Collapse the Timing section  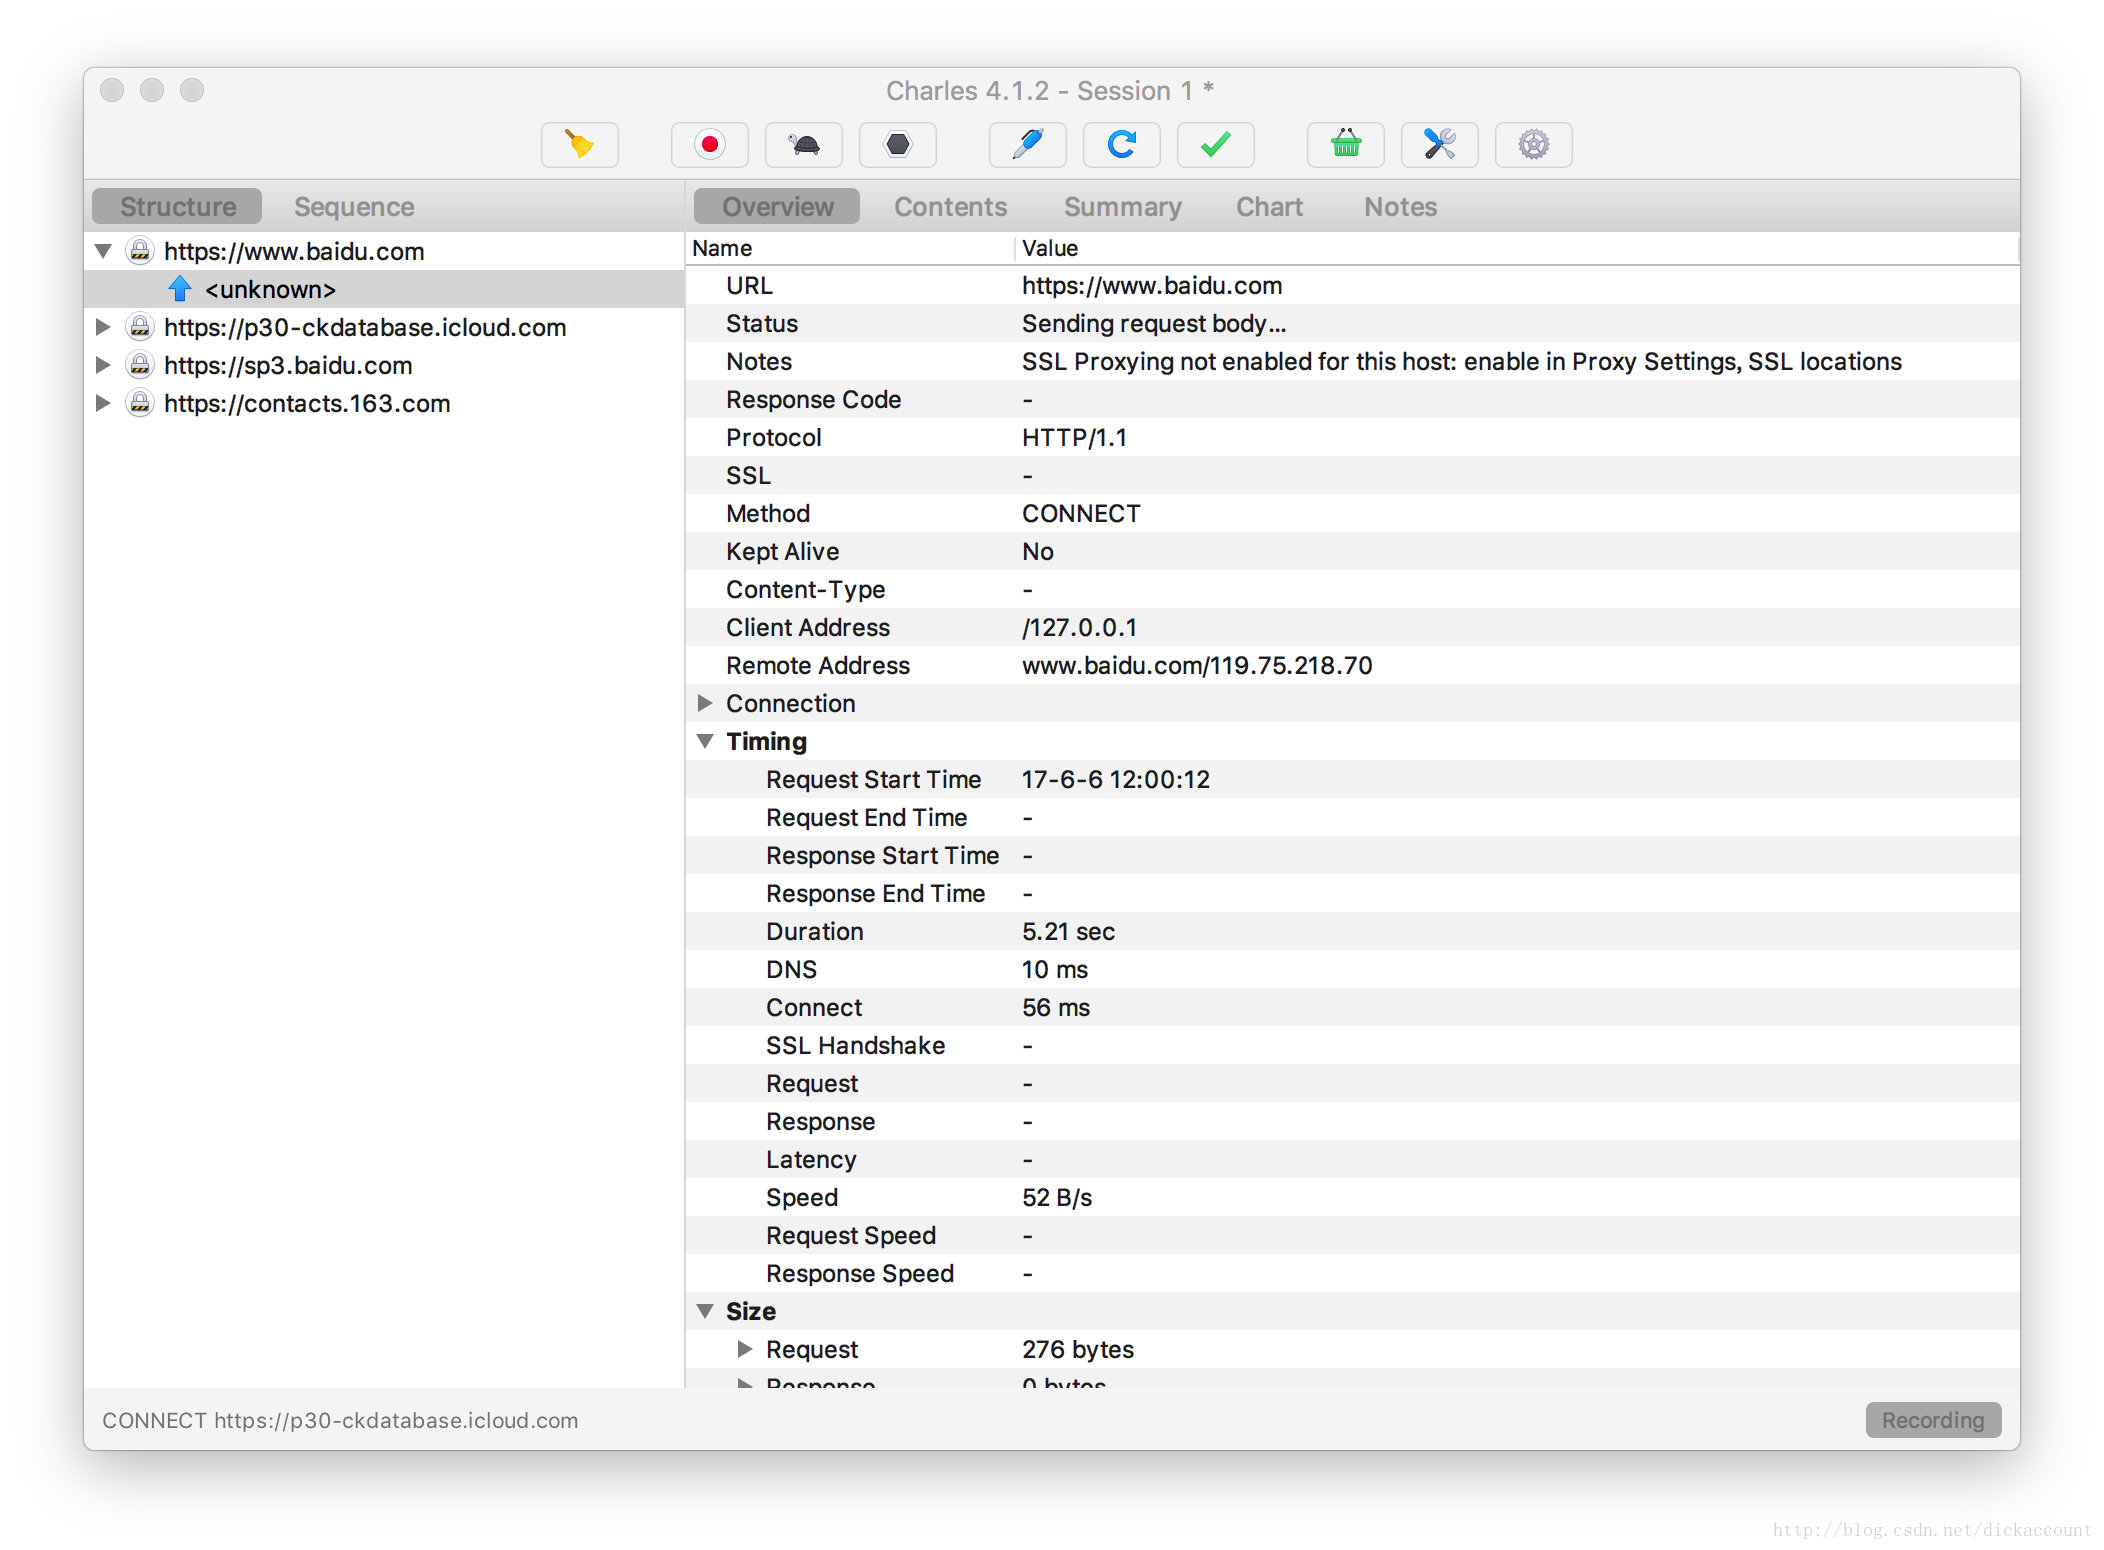click(x=705, y=741)
